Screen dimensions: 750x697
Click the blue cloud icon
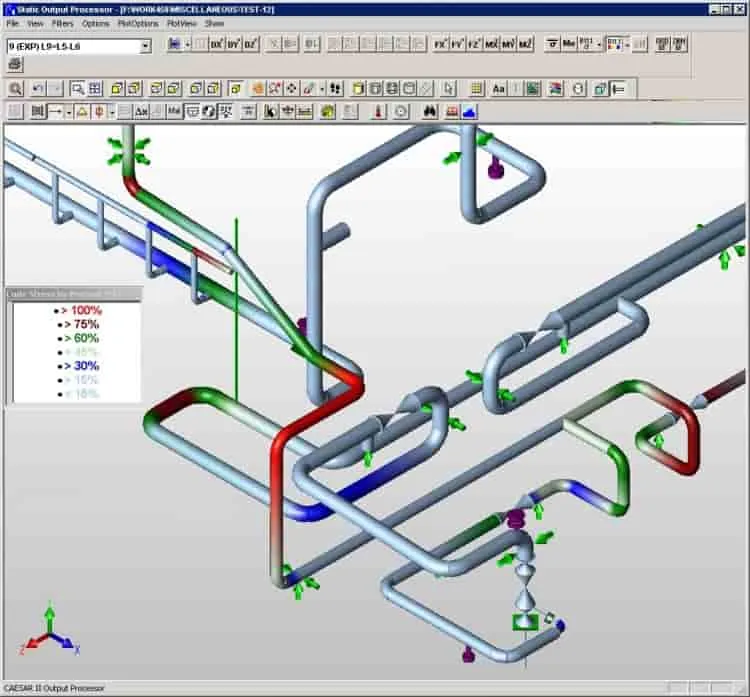coord(469,112)
